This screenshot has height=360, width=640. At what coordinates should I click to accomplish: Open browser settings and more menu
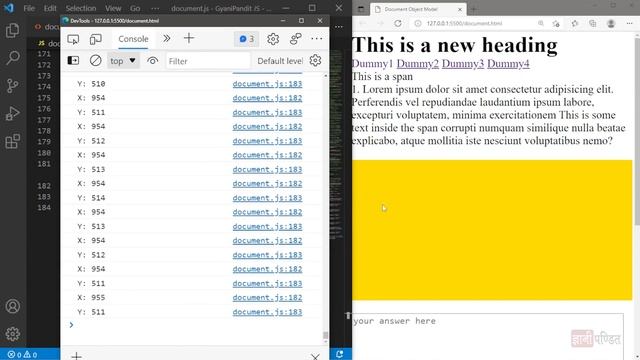click(x=629, y=24)
